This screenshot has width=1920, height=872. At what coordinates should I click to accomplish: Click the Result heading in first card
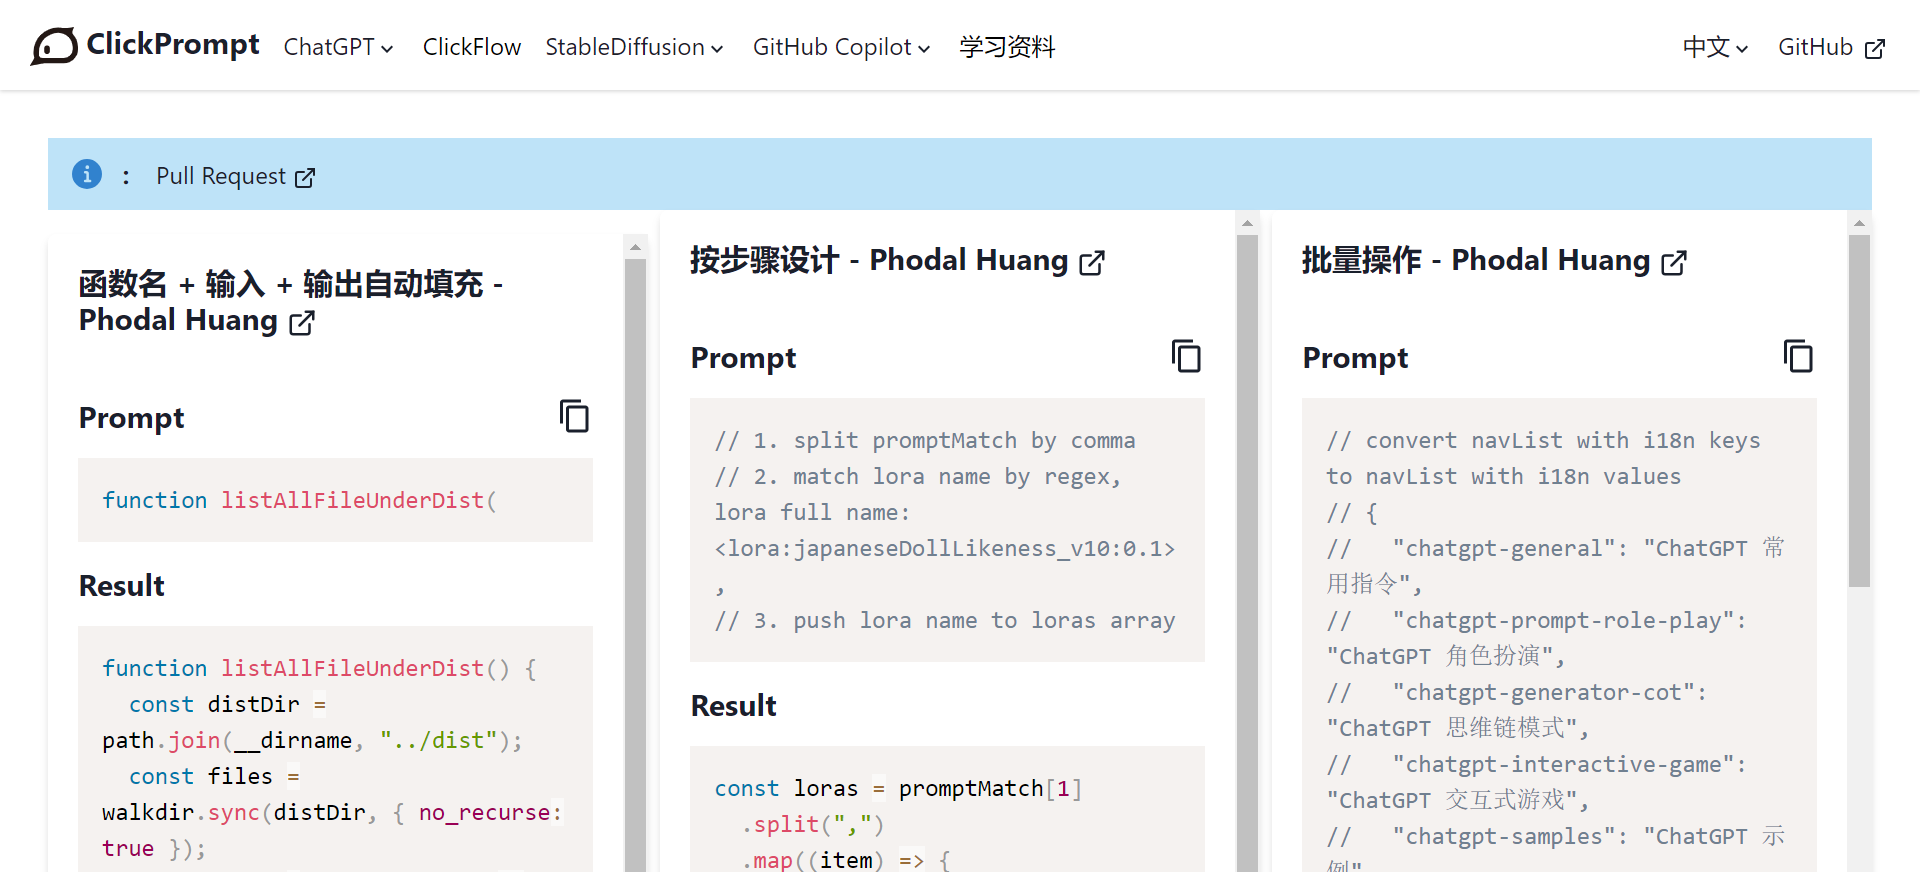(122, 586)
